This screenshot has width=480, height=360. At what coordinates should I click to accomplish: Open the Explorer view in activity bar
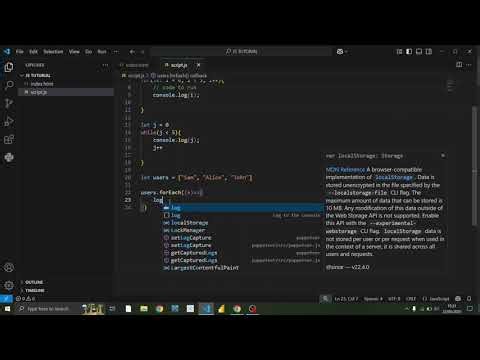tap(9, 67)
